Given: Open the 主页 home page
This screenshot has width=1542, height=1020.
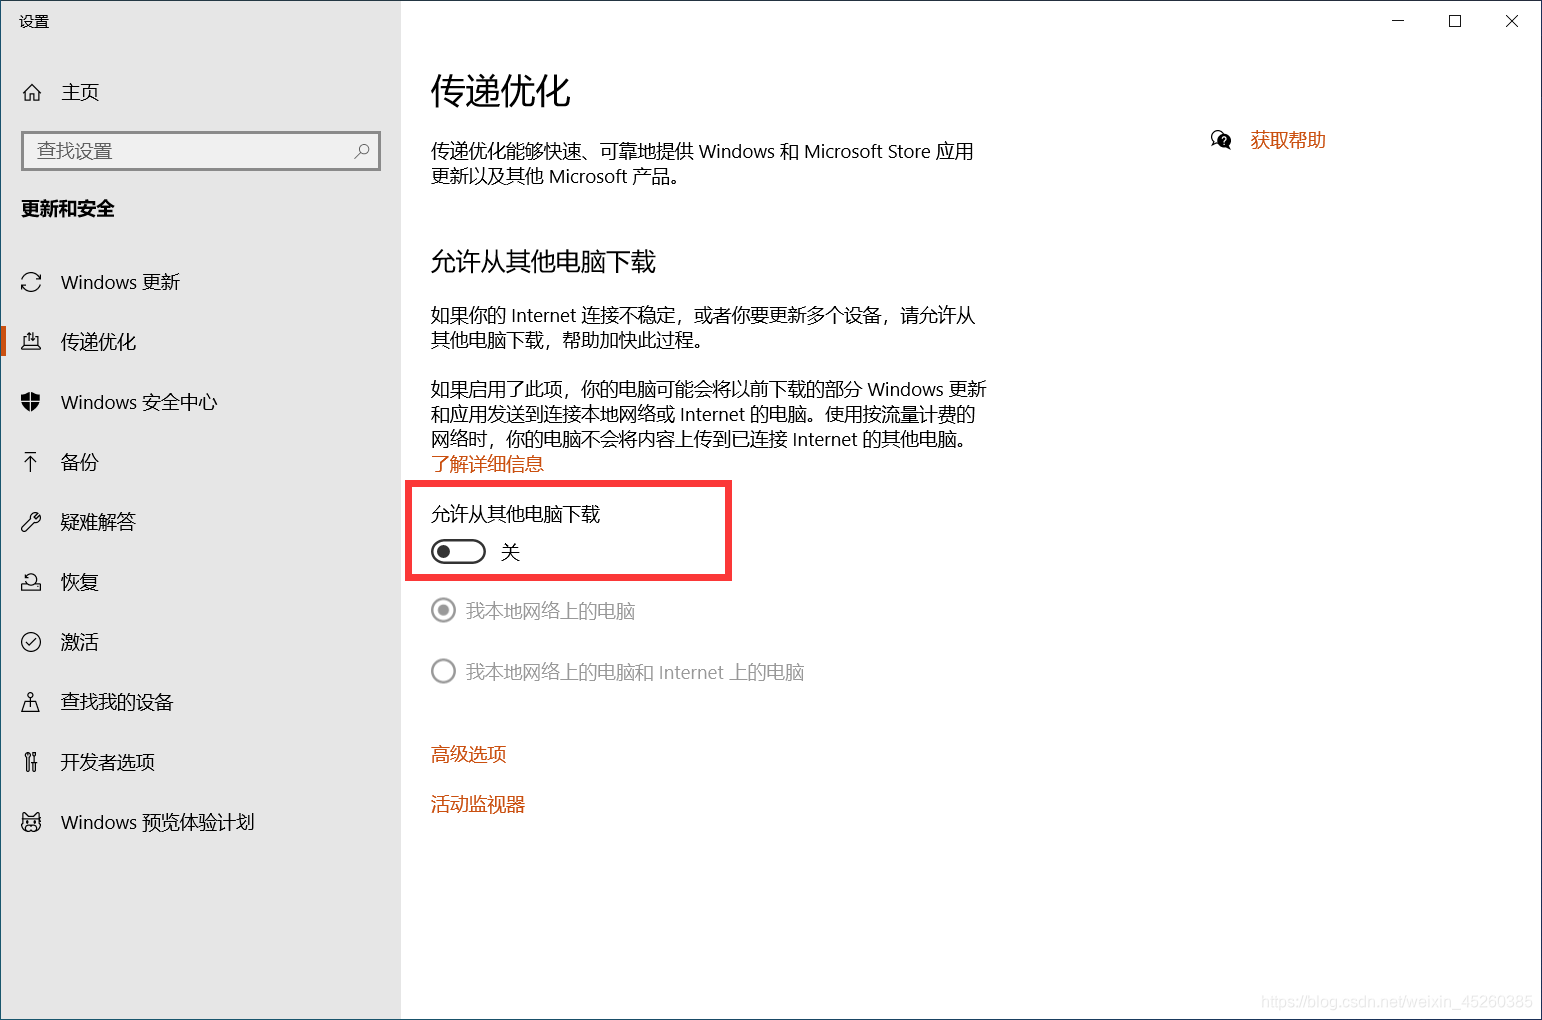Looking at the screenshot, I should point(200,93).
